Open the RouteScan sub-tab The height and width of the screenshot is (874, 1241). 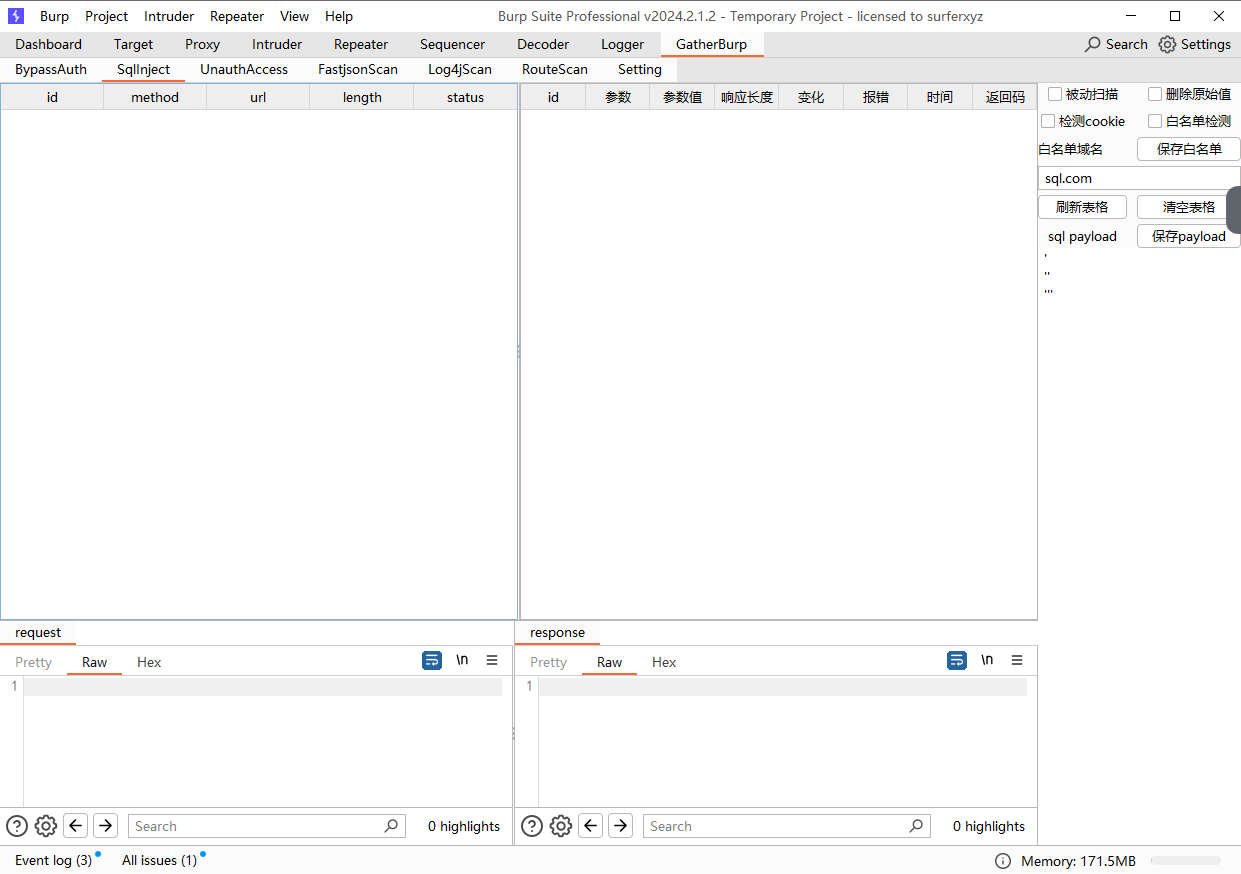tap(555, 69)
